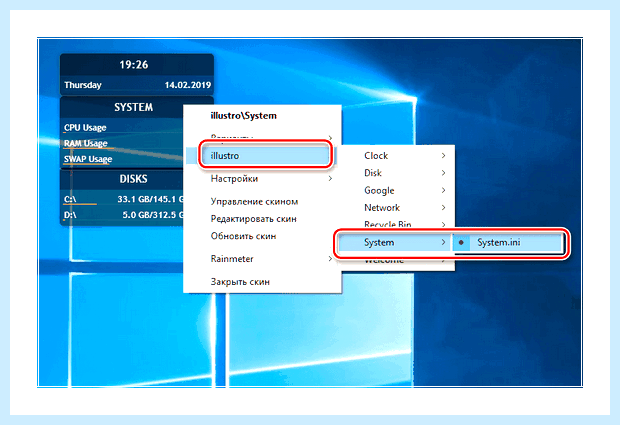This screenshot has width=620, height=425.
Task: Click the SWAP Usage label
Action: [88, 159]
